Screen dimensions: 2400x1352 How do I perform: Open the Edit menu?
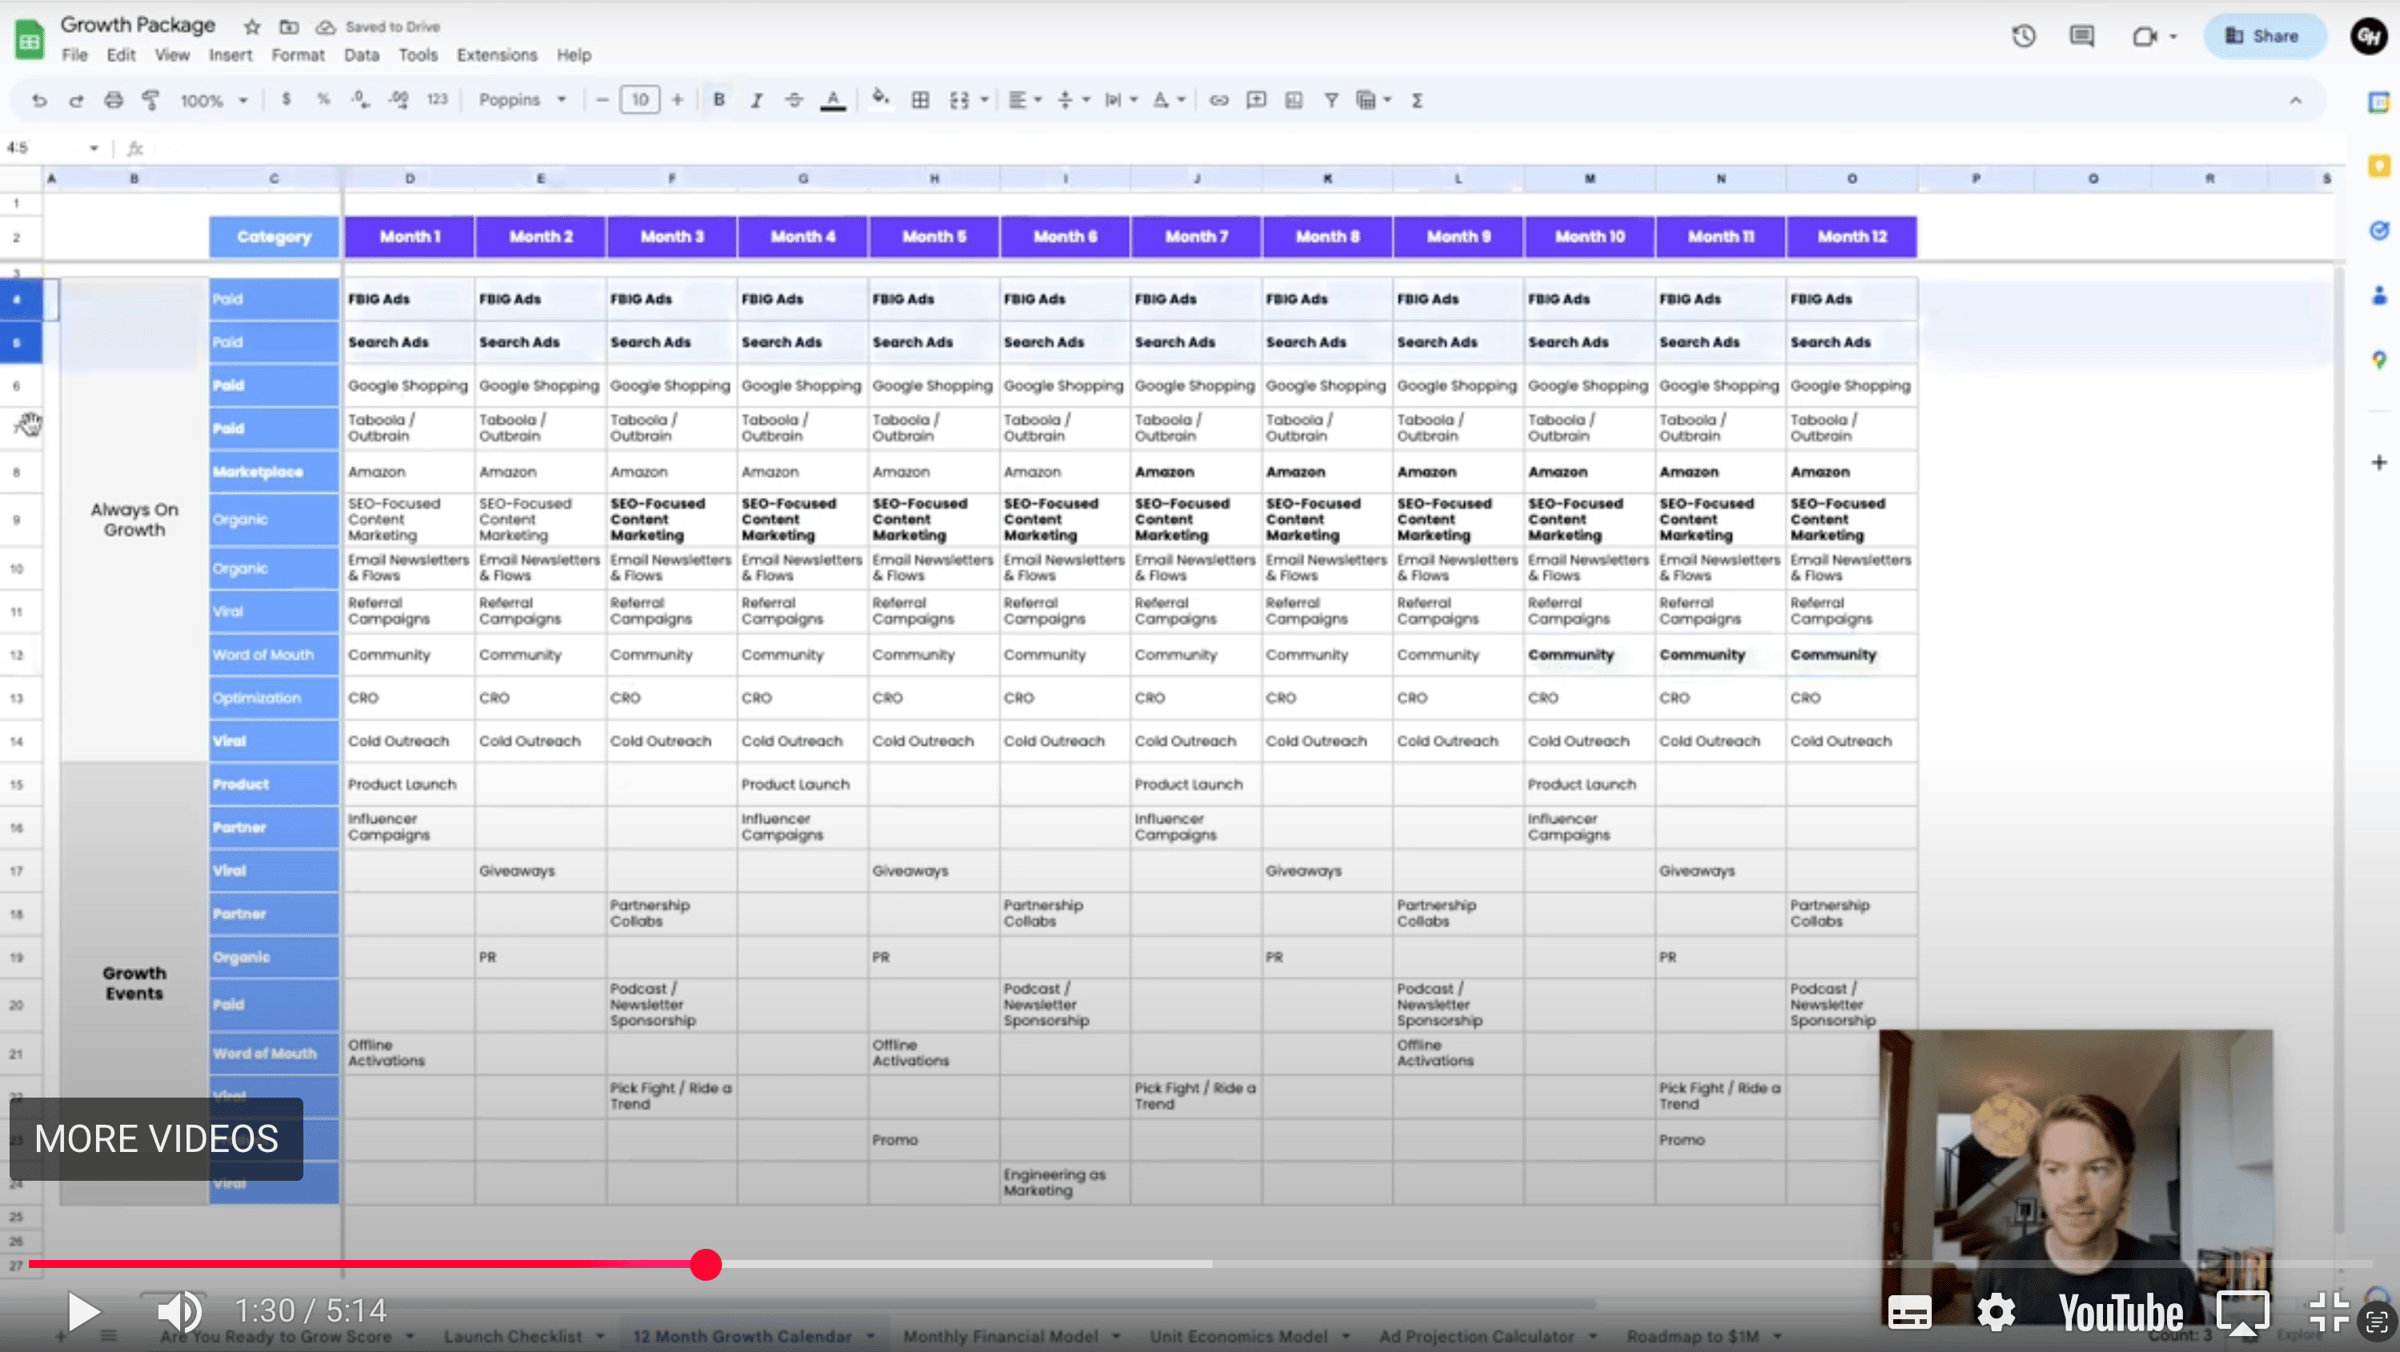pyautogui.click(x=121, y=55)
